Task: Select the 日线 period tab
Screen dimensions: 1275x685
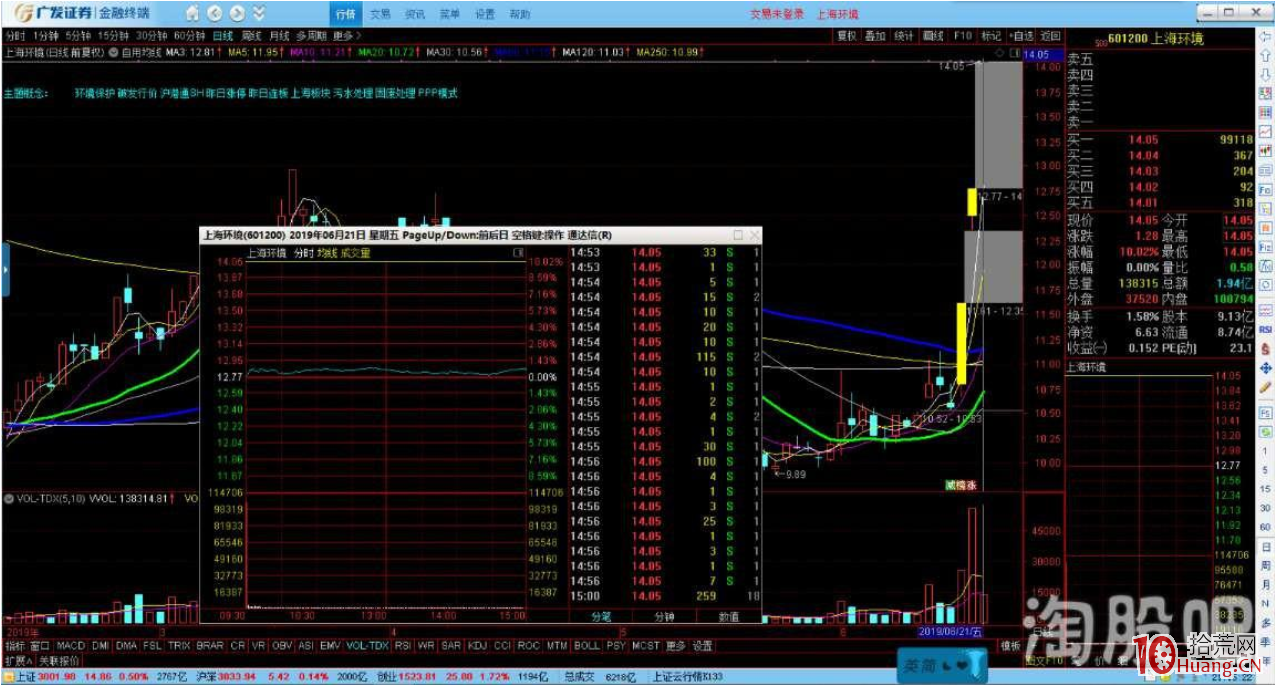Action: point(223,36)
